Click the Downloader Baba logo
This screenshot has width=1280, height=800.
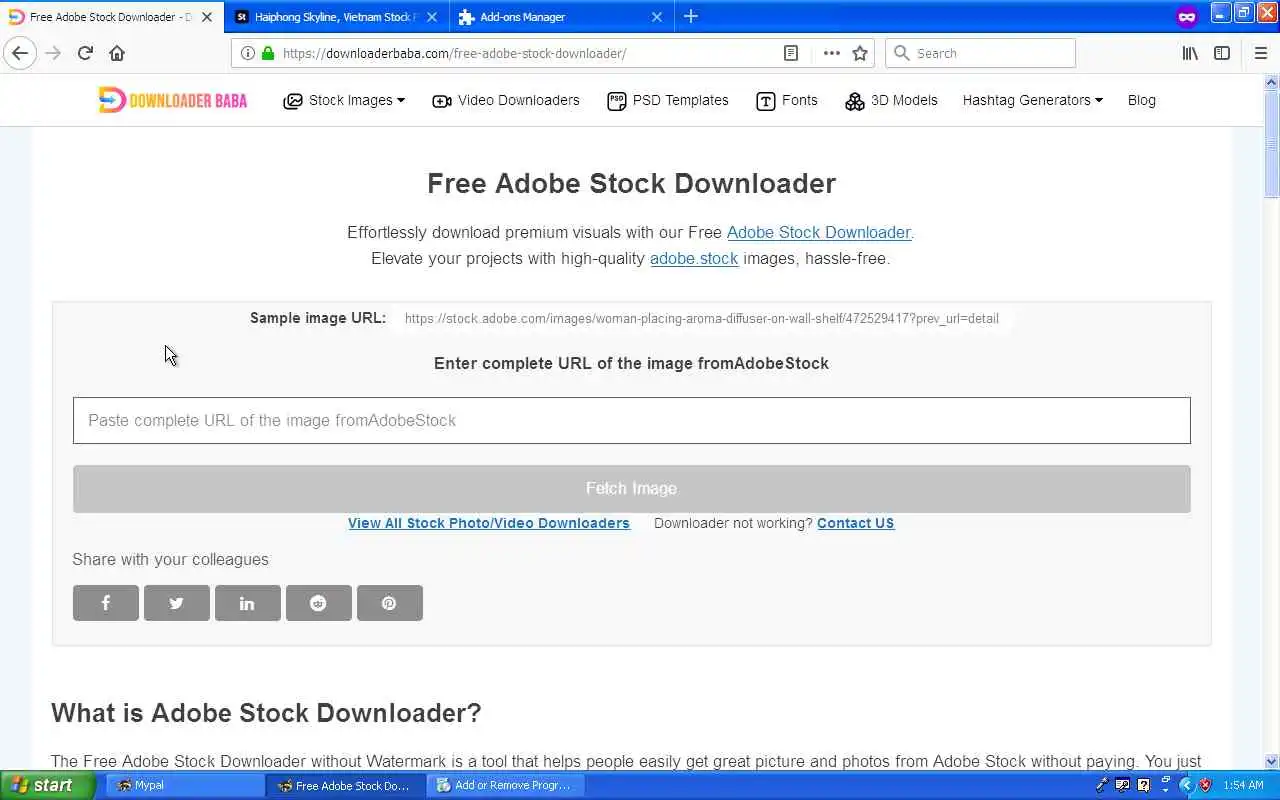173,100
